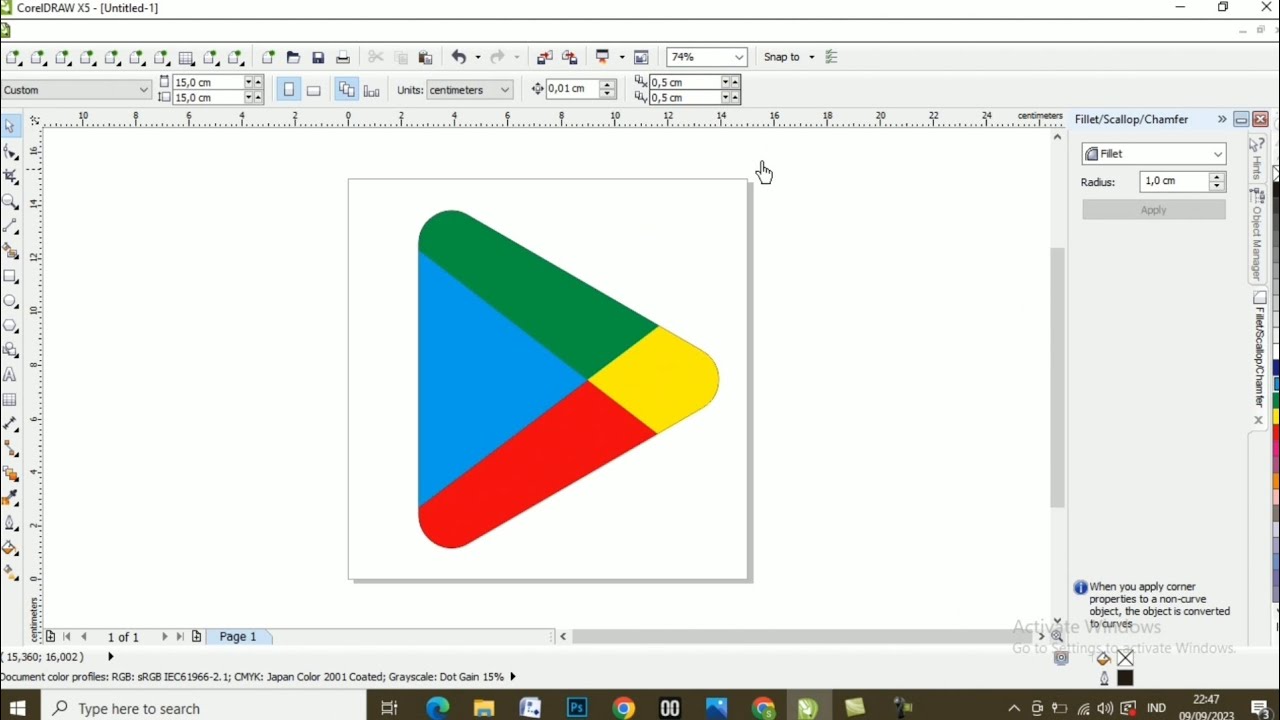Select the Eyedropper tool
This screenshot has width=1280, height=720.
(10, 498)
